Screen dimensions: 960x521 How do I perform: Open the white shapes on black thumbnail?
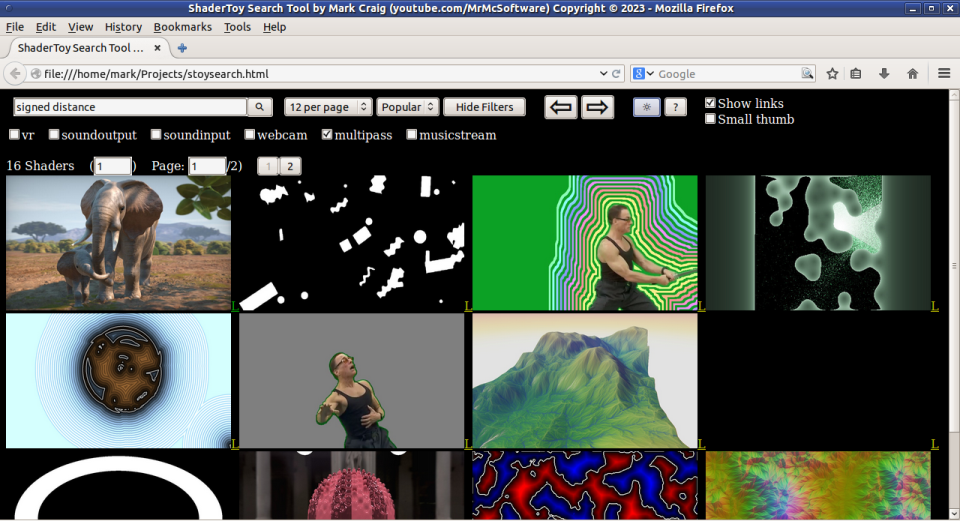(351, 243)
